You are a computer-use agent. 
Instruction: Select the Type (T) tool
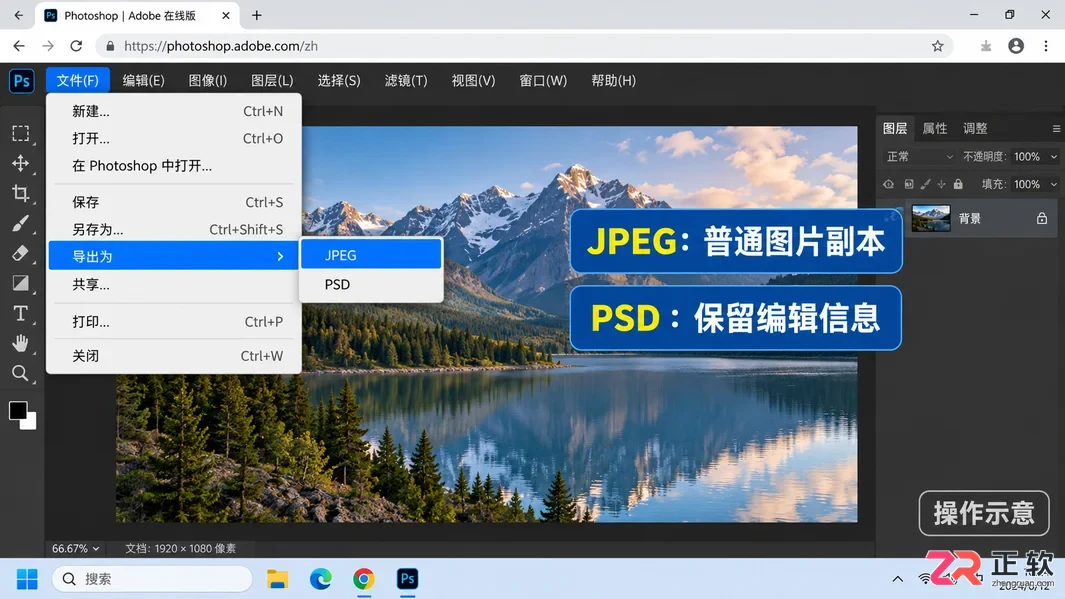(20, 313)
